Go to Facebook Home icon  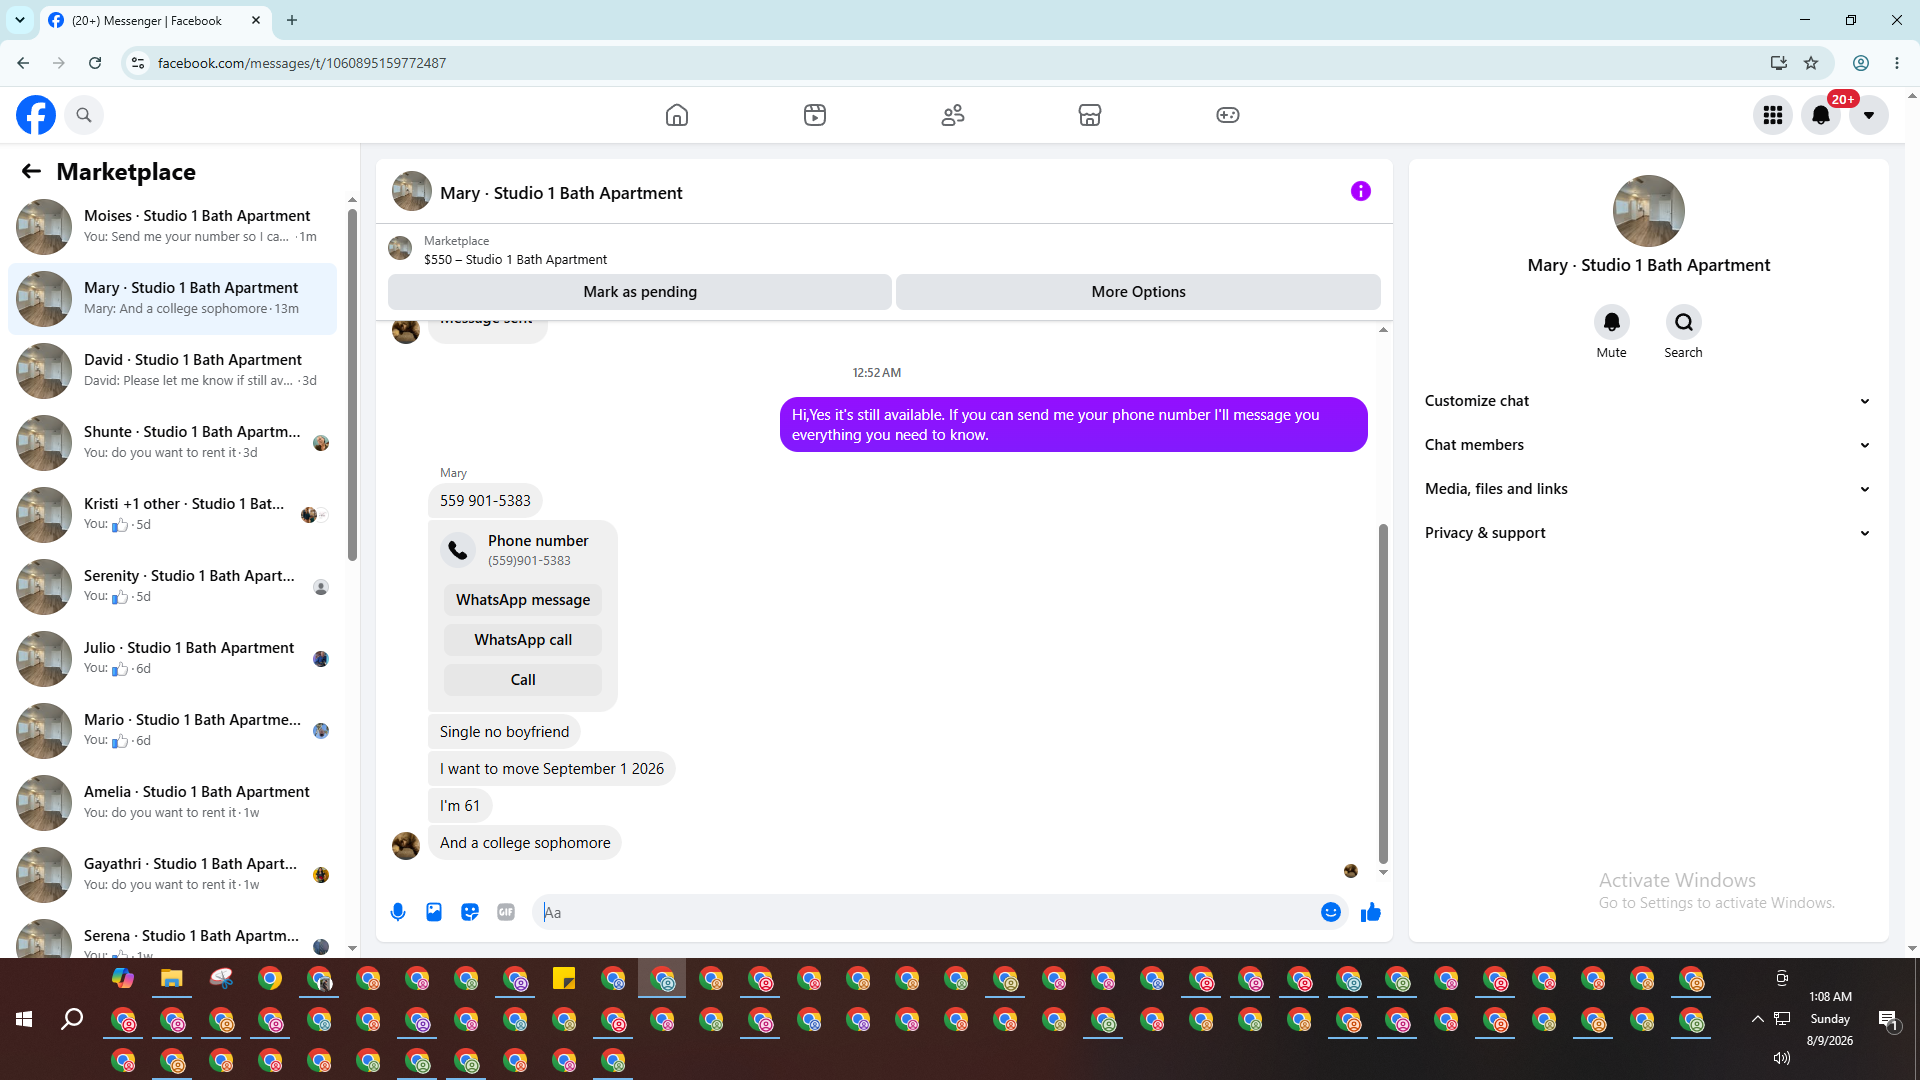click(677, 115)
